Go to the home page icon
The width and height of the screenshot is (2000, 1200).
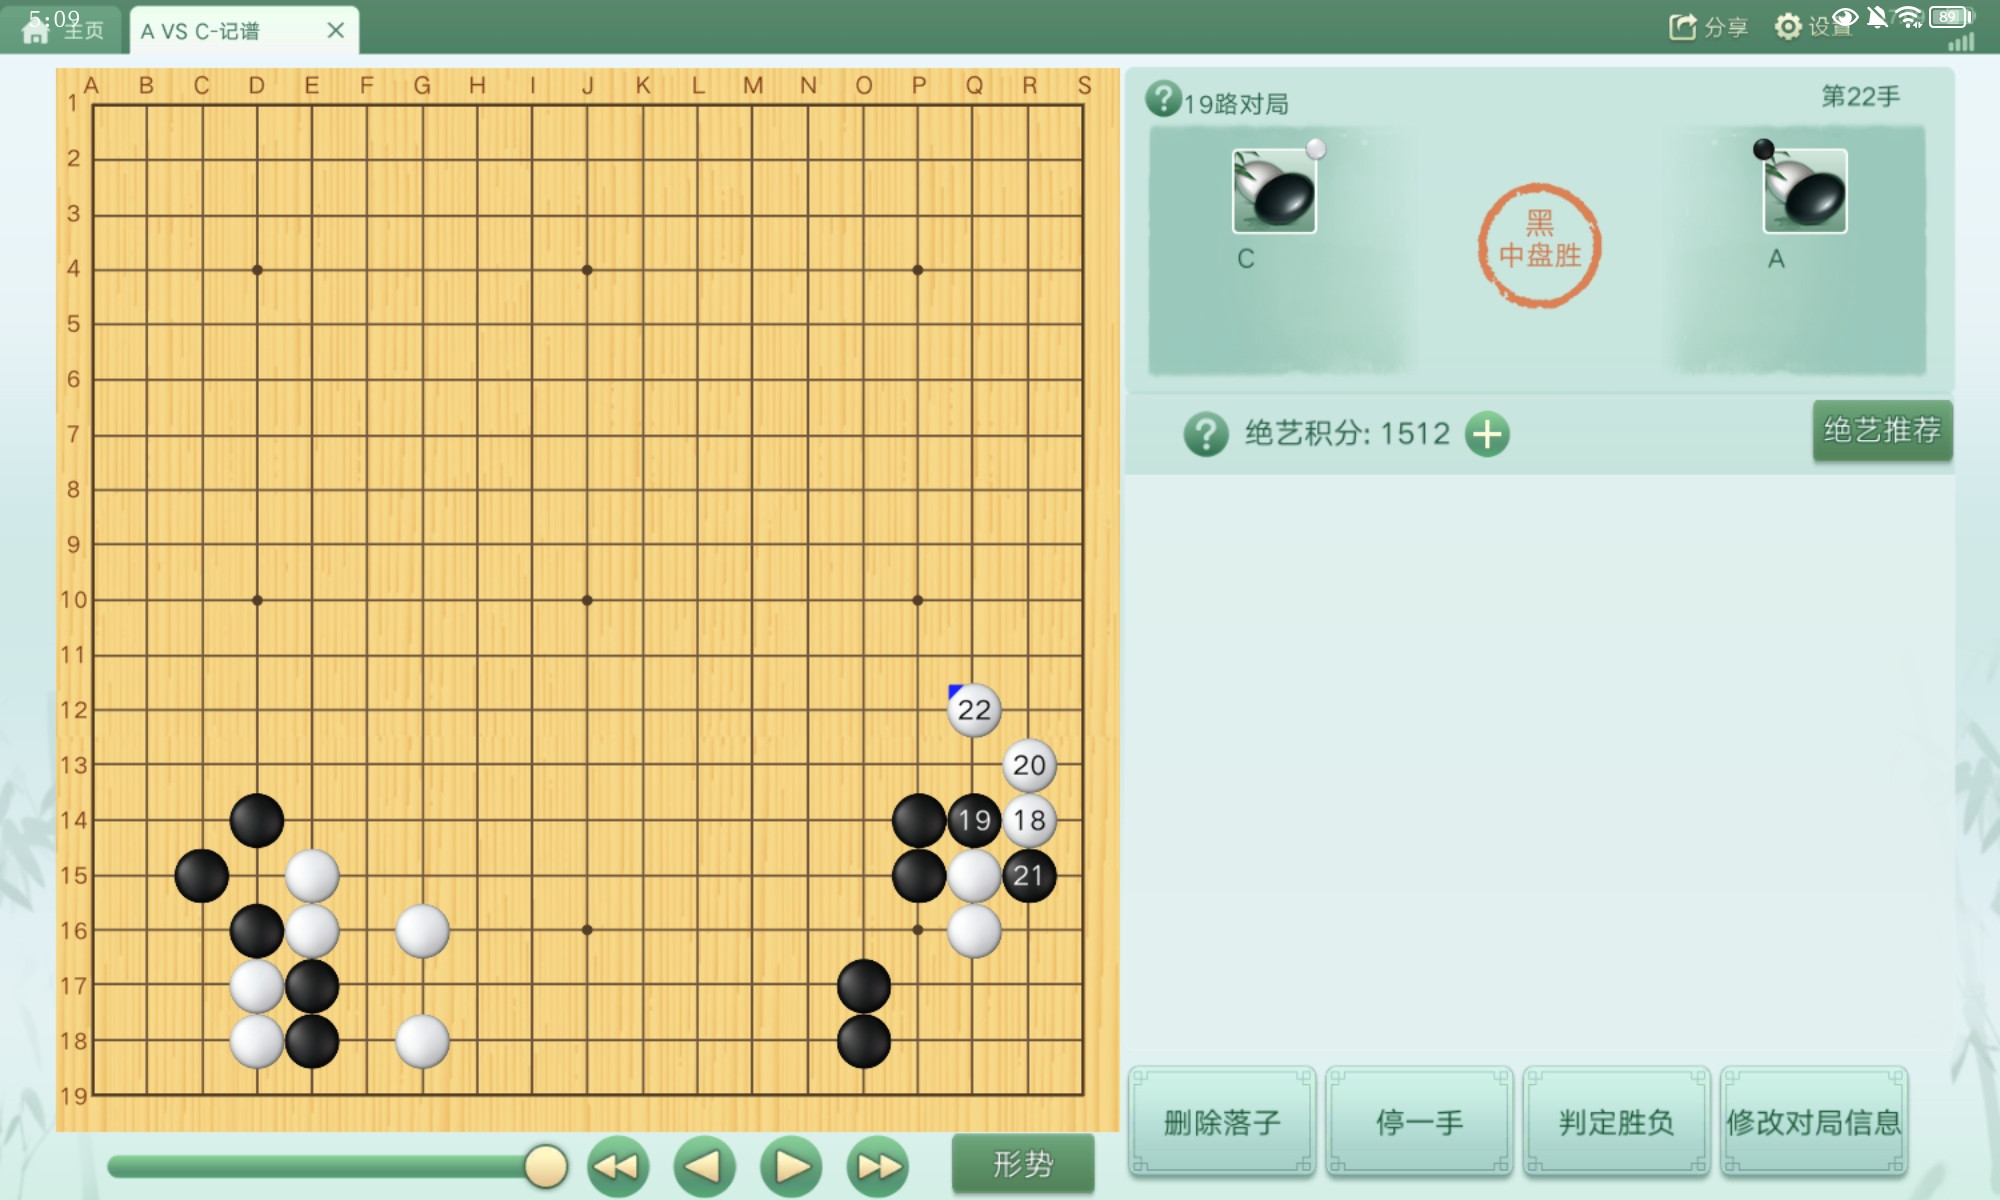click(36, 30)
